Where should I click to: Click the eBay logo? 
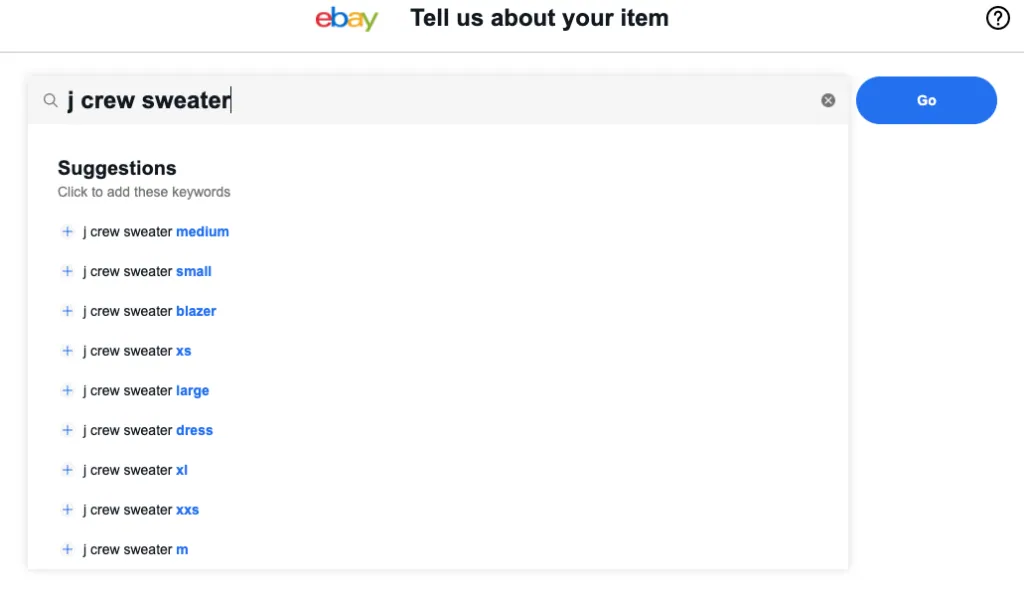pyautogui.click(x=346, y=19)
